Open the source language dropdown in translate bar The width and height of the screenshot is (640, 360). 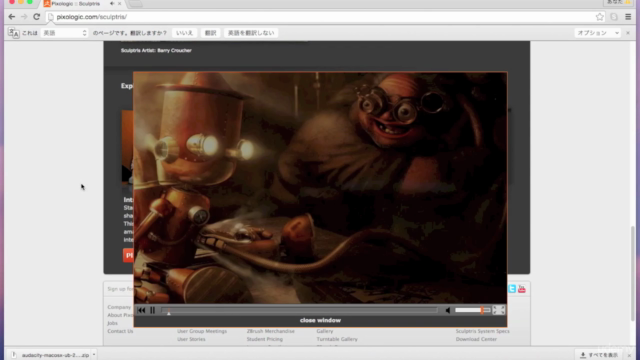64,33
